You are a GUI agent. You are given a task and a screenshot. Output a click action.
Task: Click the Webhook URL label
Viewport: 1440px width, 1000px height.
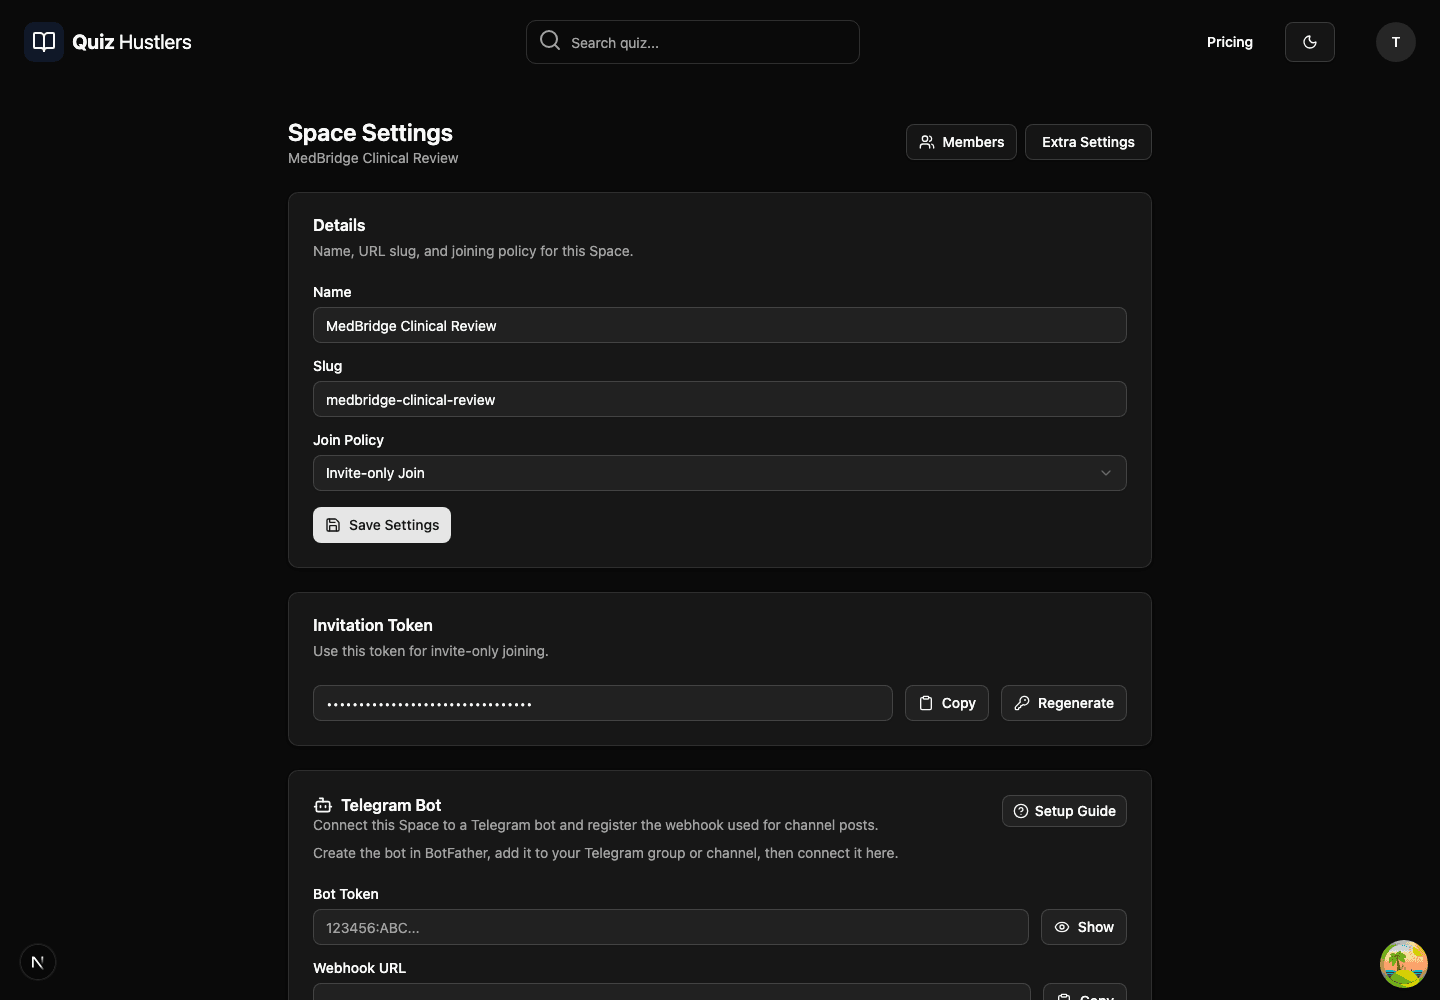359,968
